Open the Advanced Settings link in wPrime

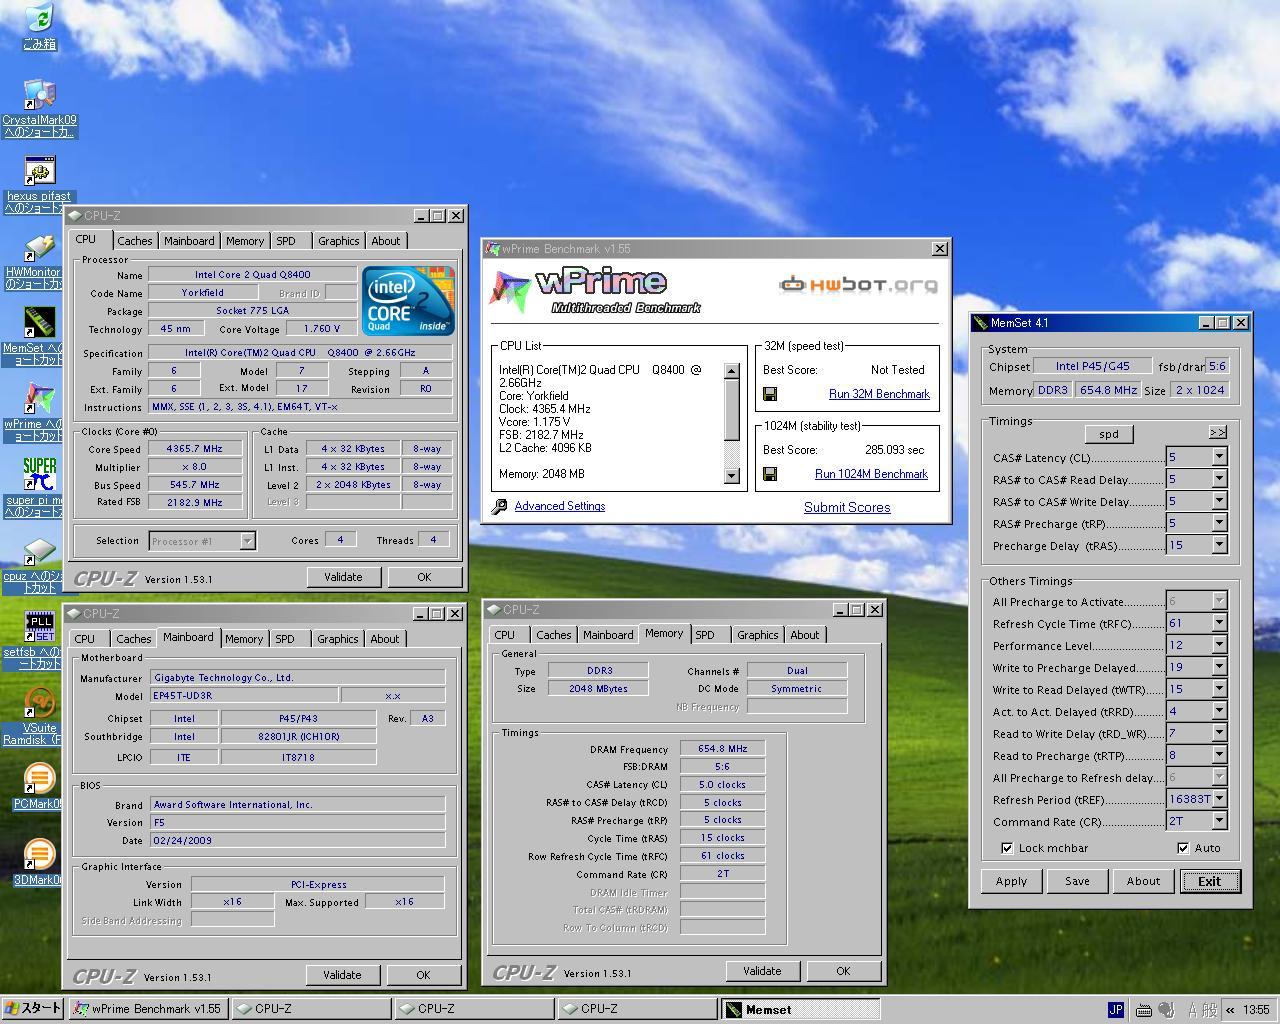point(560,506)
